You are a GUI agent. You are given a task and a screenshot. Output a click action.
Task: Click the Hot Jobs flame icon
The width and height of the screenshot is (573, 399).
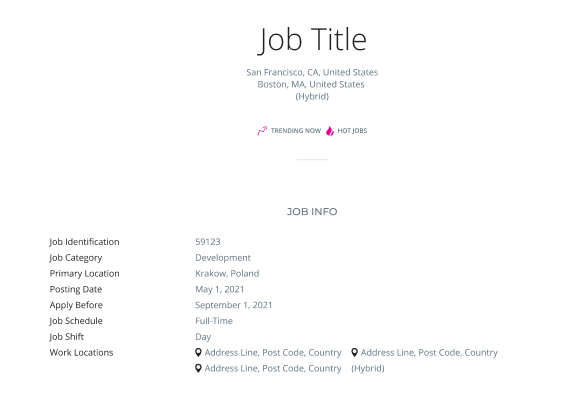330,131
